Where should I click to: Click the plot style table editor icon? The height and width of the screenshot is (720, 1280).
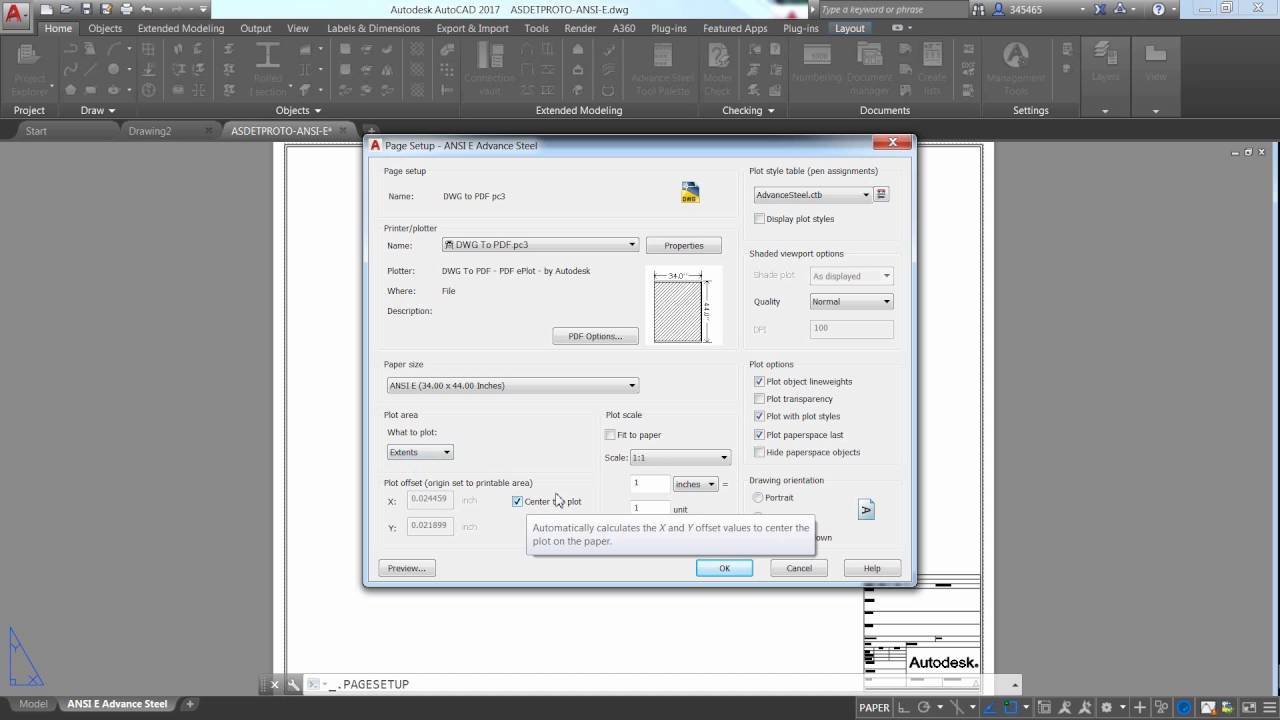click(881, 194)
